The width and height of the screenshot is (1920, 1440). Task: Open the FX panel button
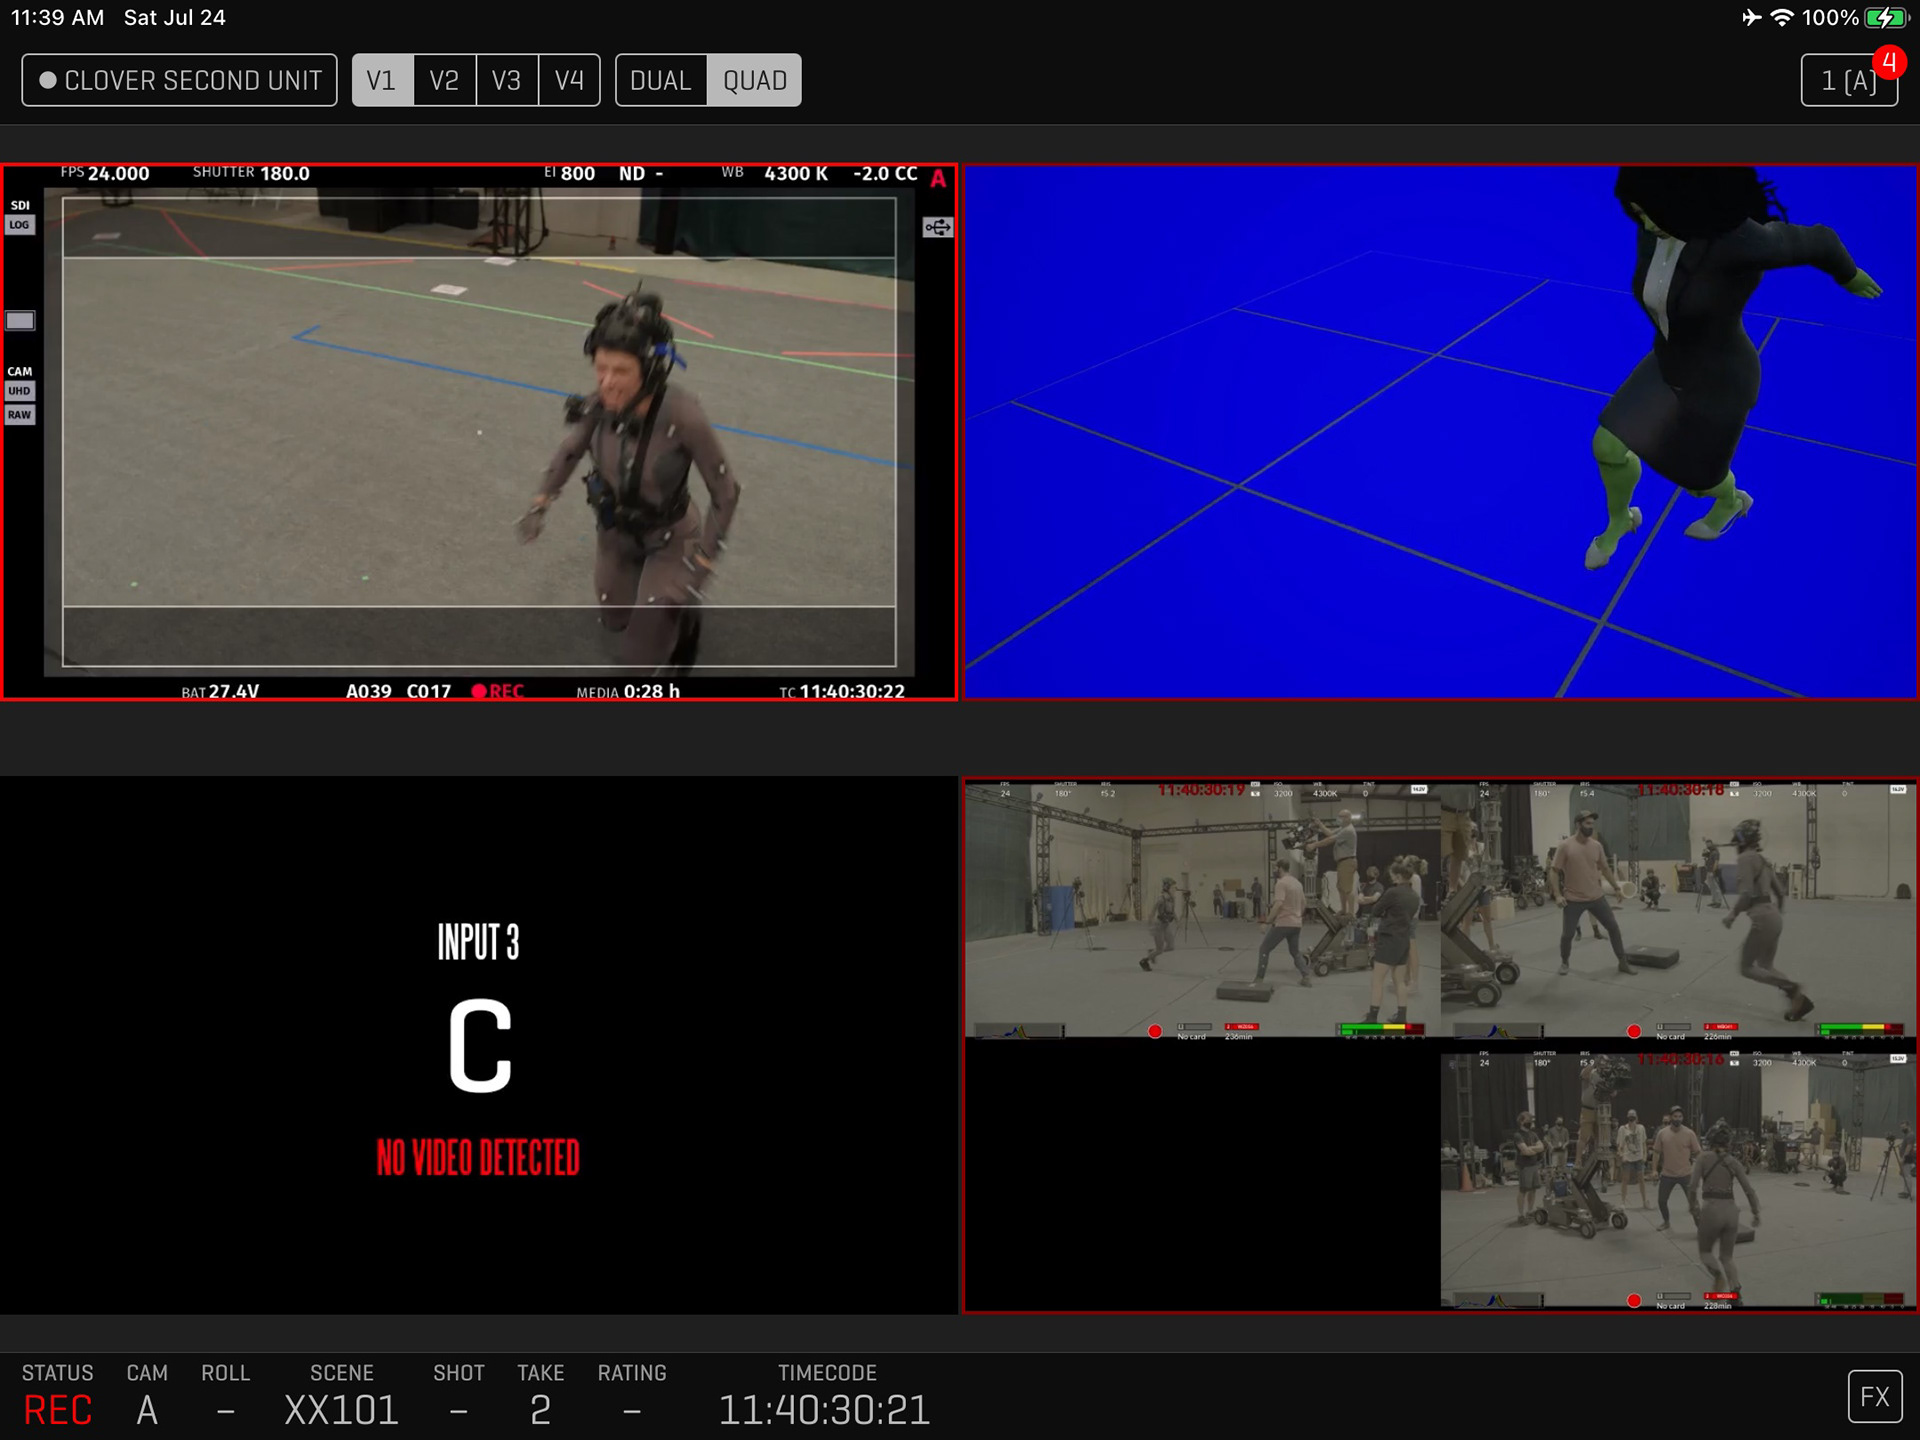[x=1874, y=1396]
